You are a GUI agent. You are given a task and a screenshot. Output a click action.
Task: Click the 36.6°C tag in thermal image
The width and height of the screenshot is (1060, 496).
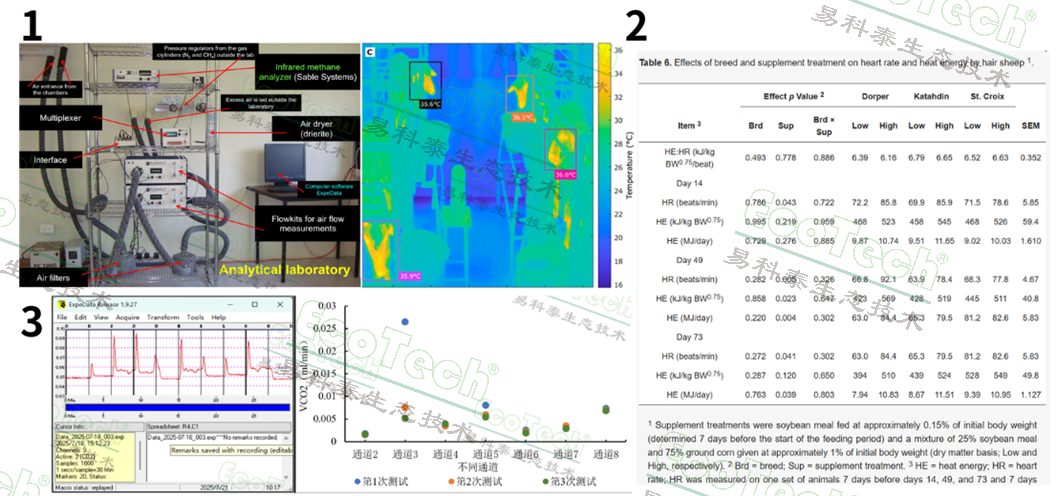(x=565, y=174)
